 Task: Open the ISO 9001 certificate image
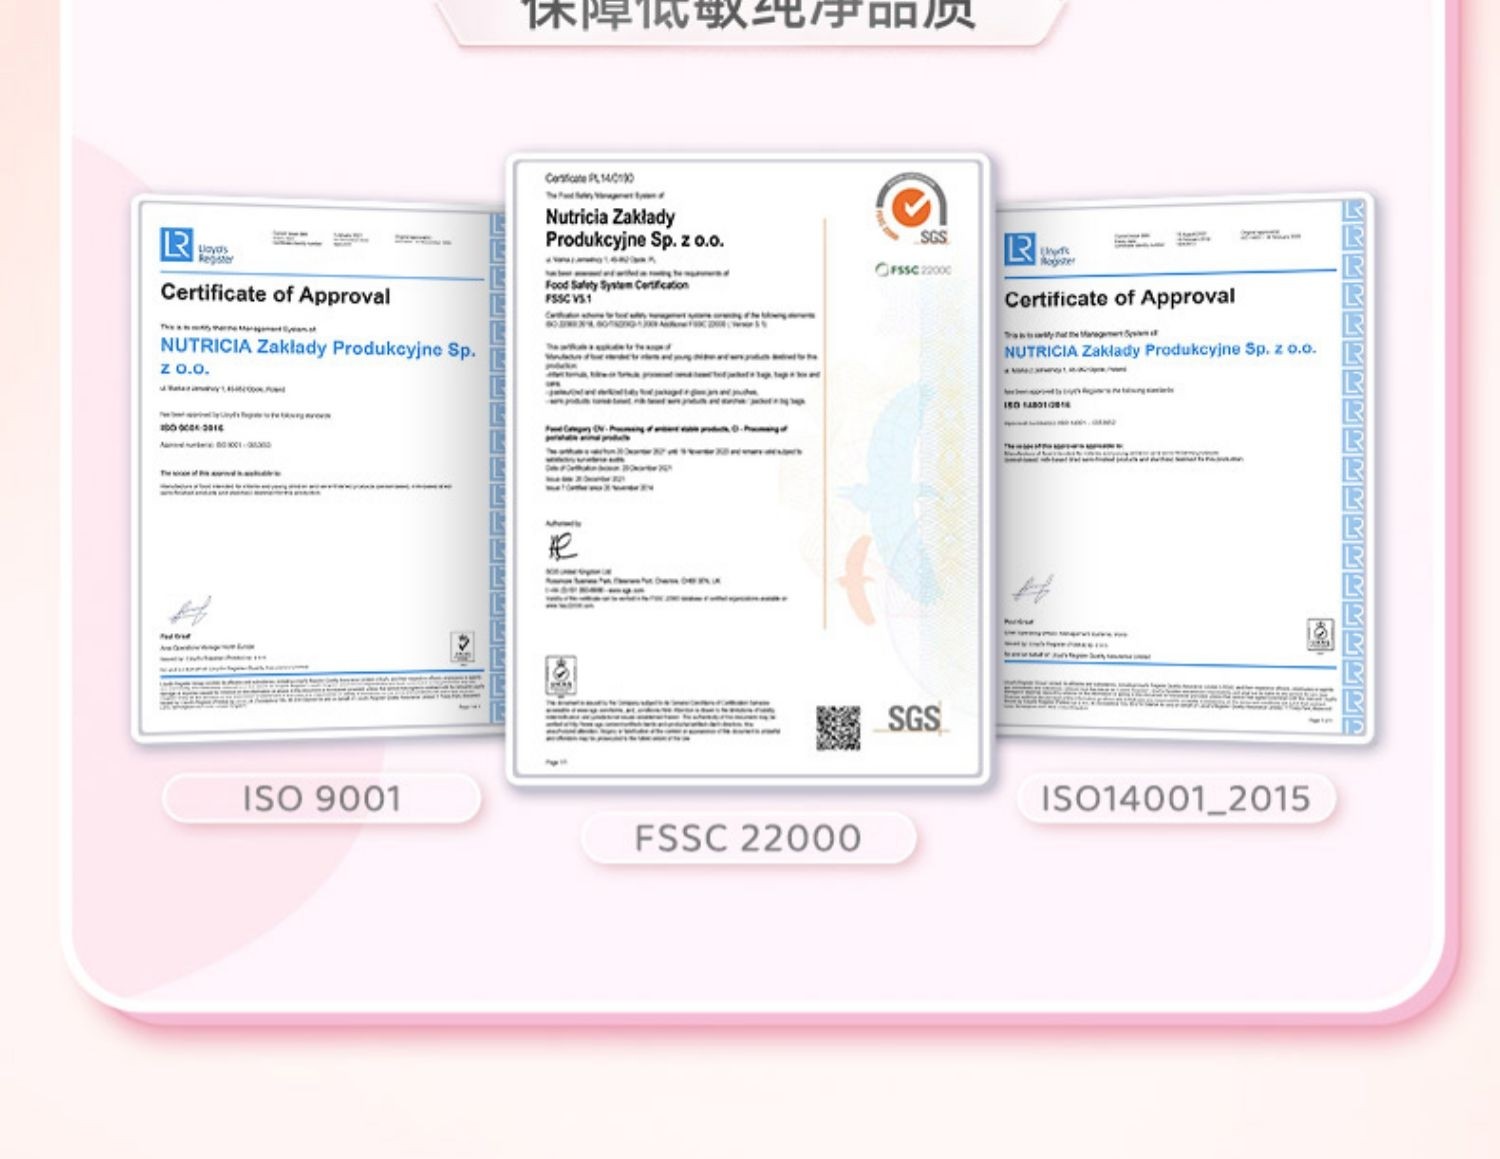pyautogui.click(x=318, y=469)
